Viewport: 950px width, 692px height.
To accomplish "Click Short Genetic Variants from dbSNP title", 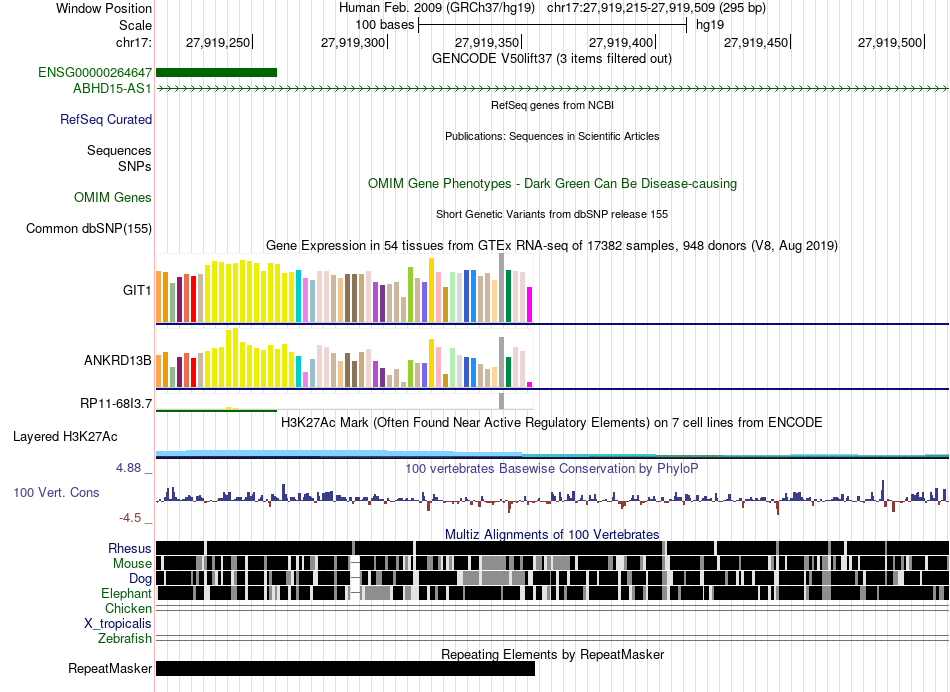I will 552,214.
